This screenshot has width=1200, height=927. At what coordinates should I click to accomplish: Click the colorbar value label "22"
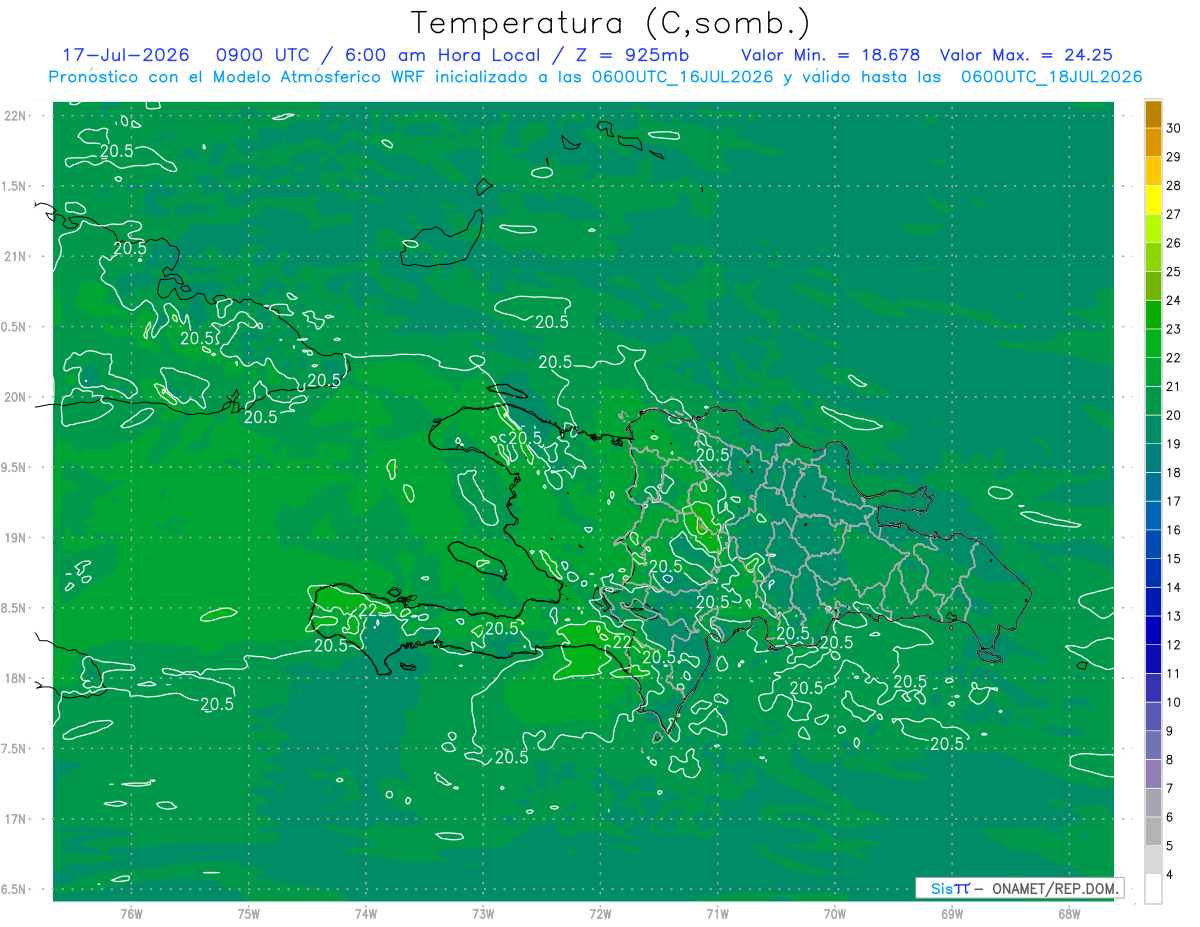(1173, 358)
